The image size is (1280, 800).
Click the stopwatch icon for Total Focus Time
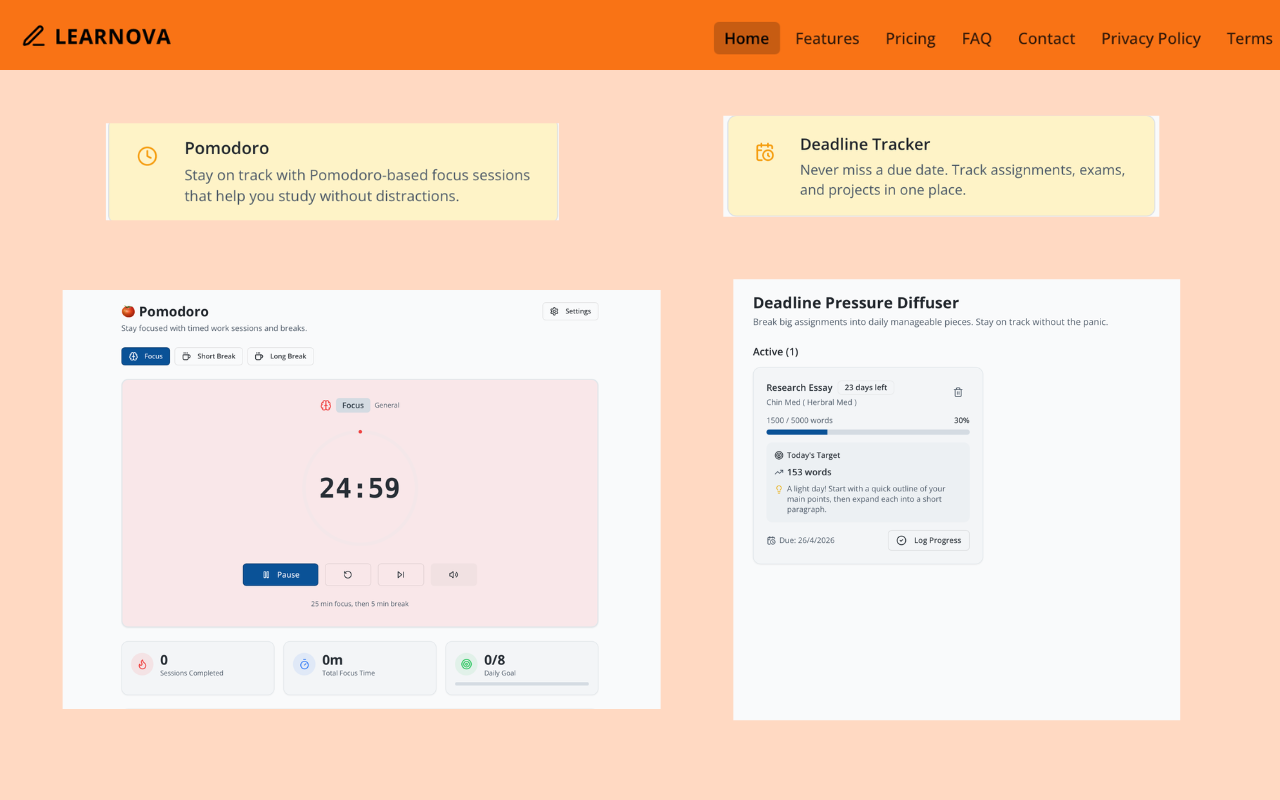304,664
